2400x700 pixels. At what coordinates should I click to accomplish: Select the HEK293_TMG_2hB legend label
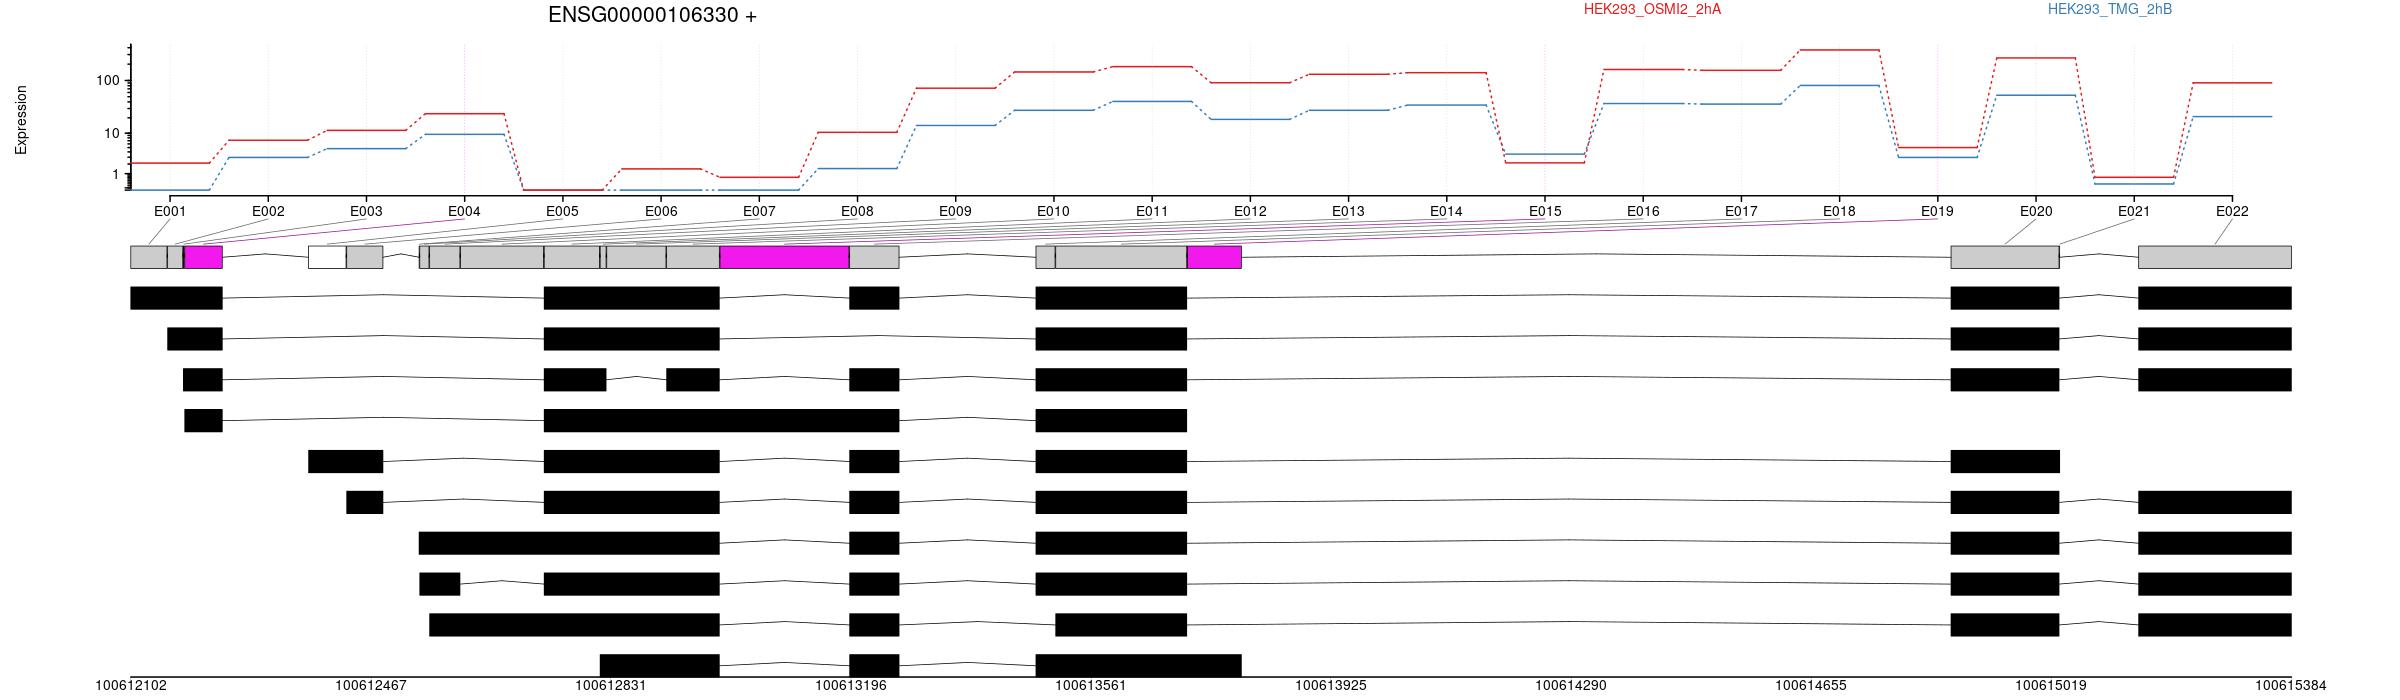pos(2110,9)
